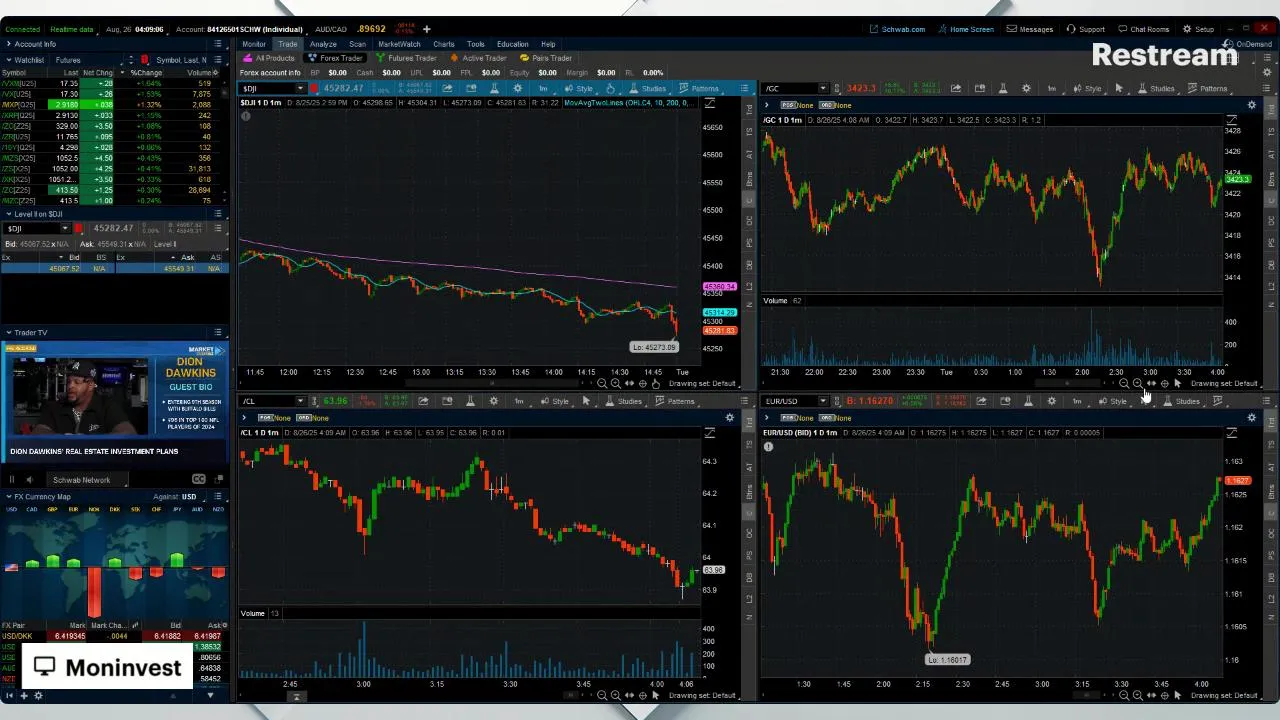Open /CL chart settings gear
The width and height of the screenshot is (1280, 720).
(493, 401)
